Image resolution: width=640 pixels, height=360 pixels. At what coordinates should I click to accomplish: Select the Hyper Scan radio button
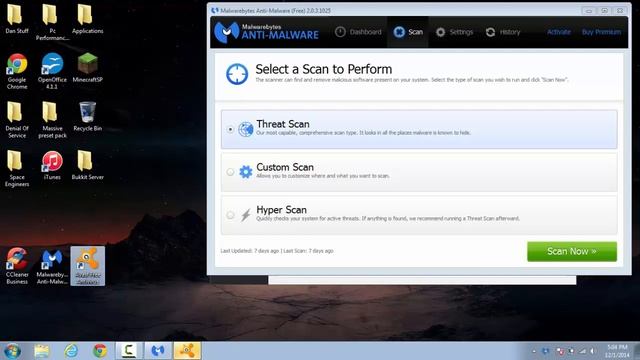click(230, 215)
